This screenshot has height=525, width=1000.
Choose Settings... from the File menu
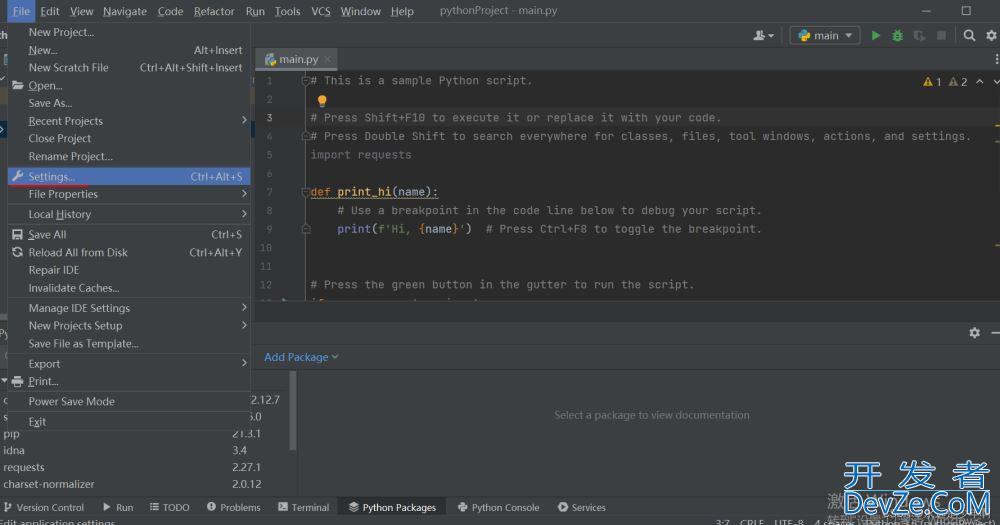pos(129,177)
